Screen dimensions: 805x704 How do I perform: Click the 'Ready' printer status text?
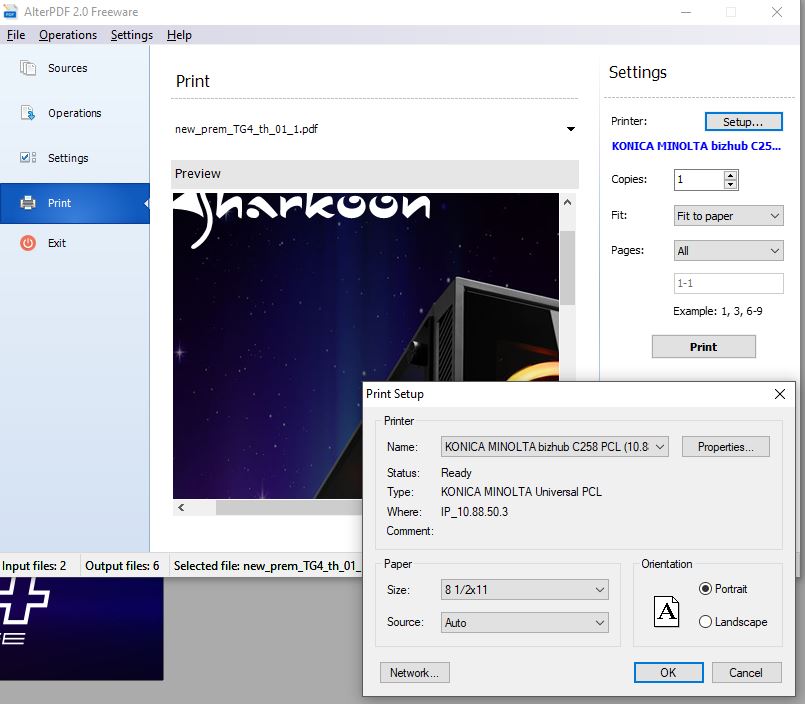click(x=456, y=473)
